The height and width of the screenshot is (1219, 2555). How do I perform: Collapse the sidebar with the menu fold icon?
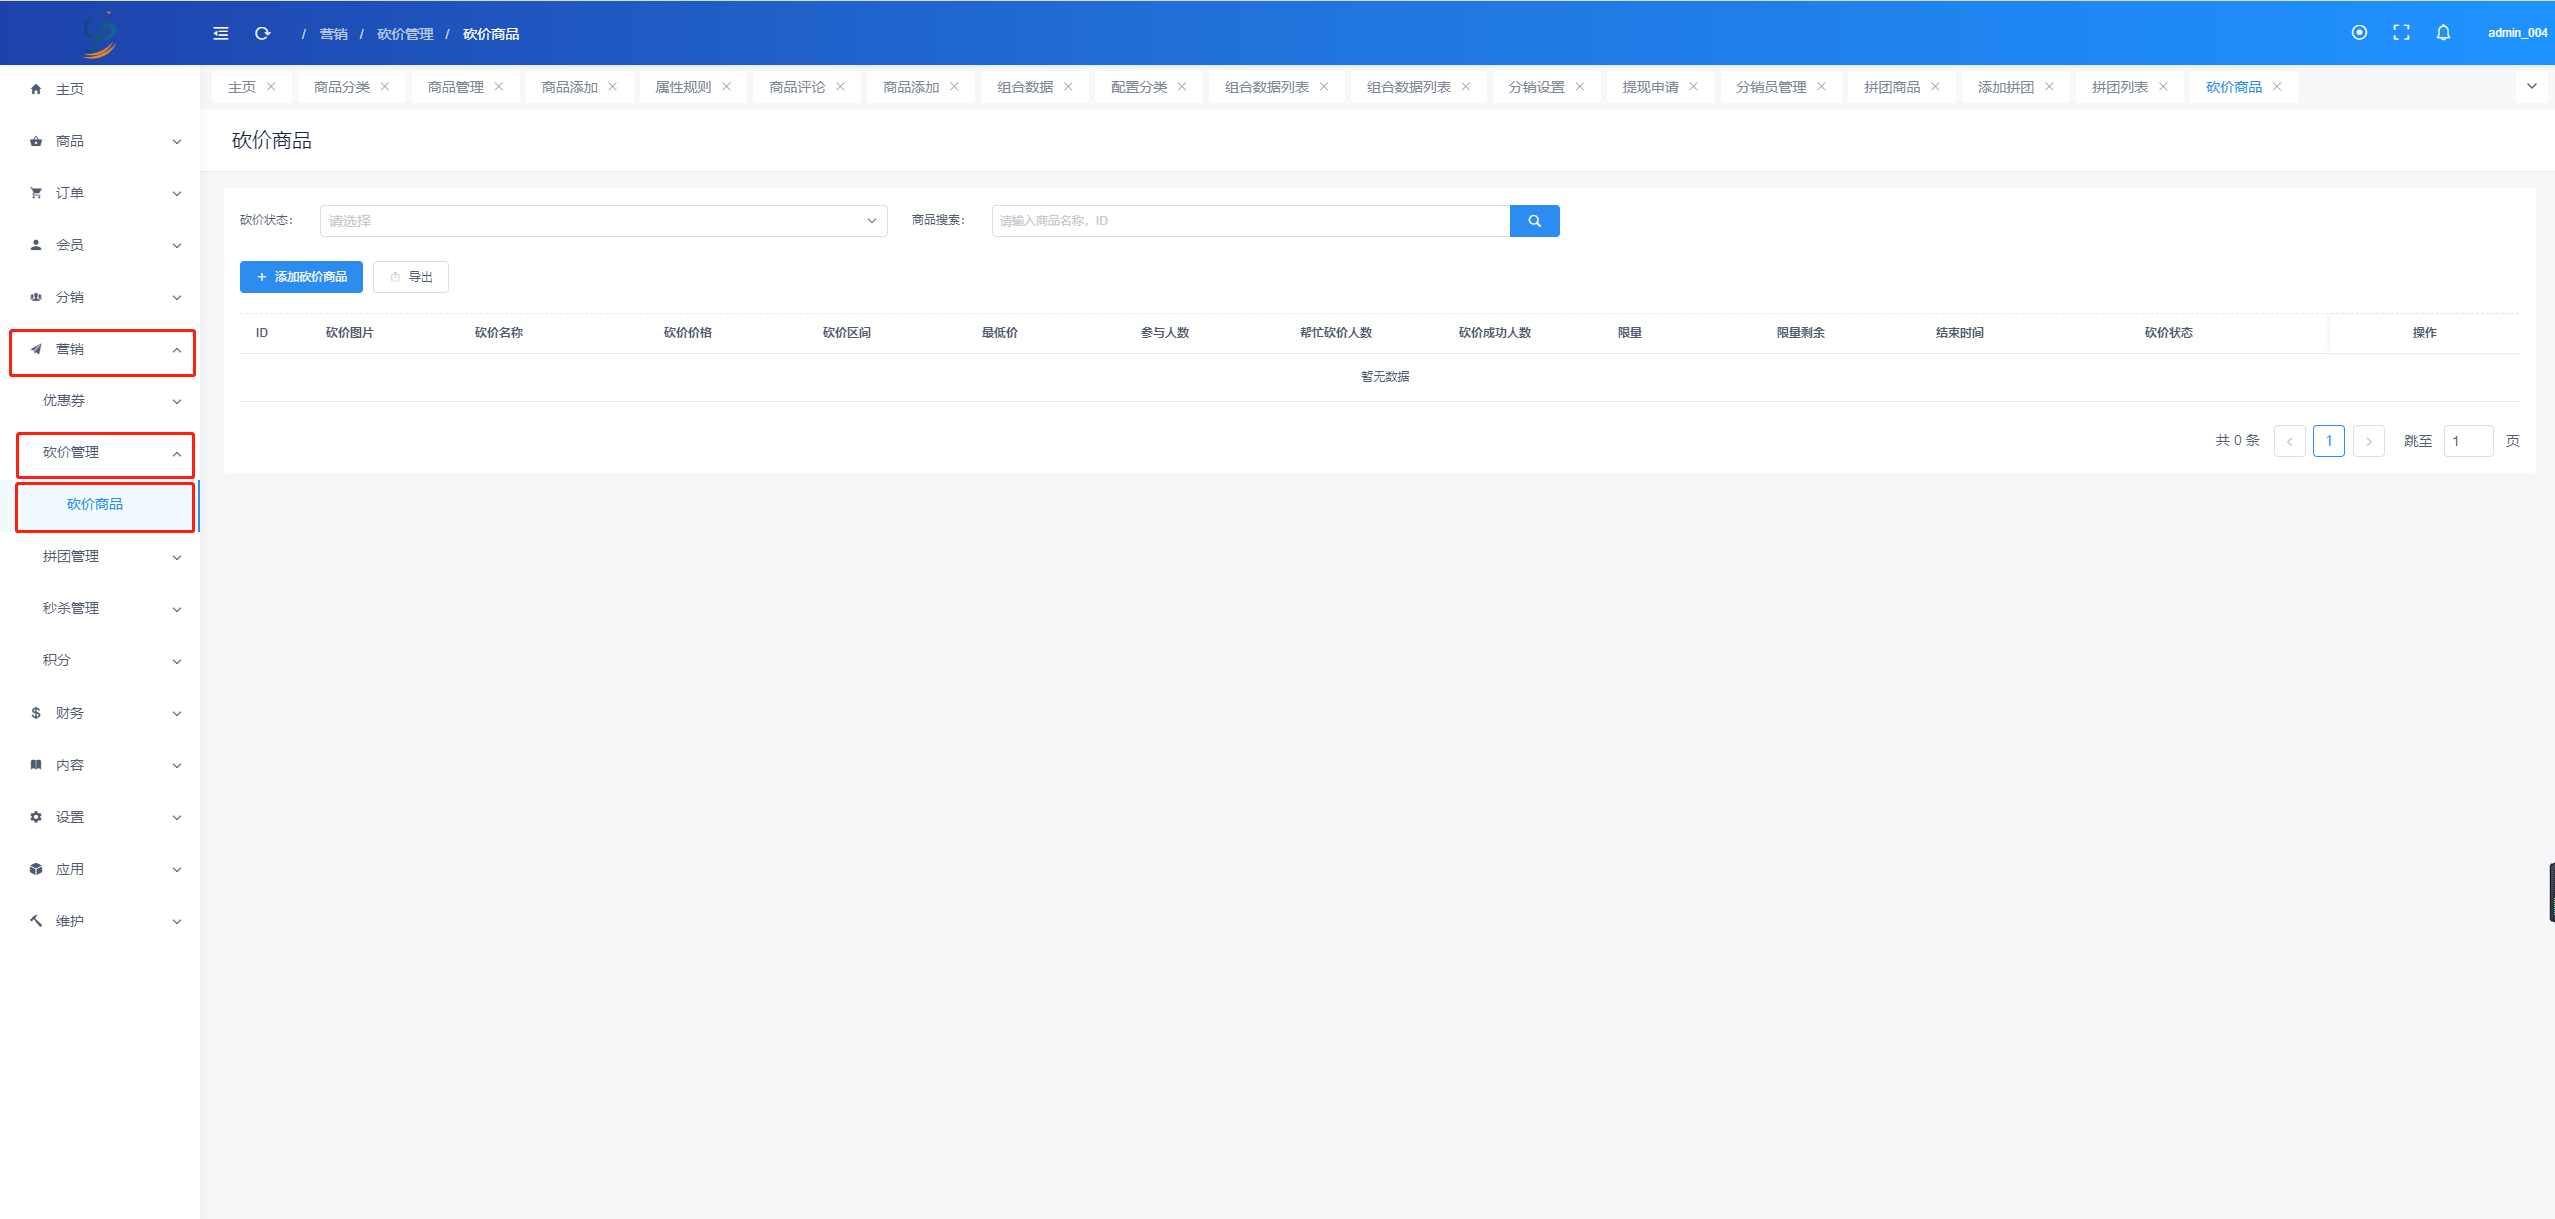[221, 34]
